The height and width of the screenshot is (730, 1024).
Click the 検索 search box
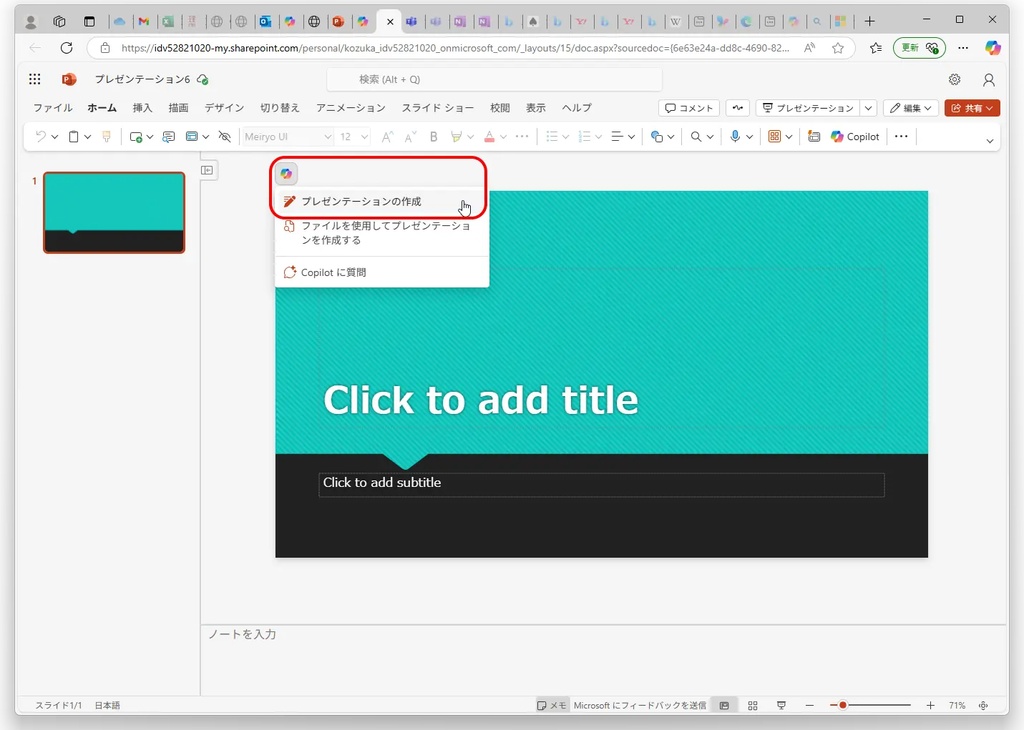coord(494,79)
